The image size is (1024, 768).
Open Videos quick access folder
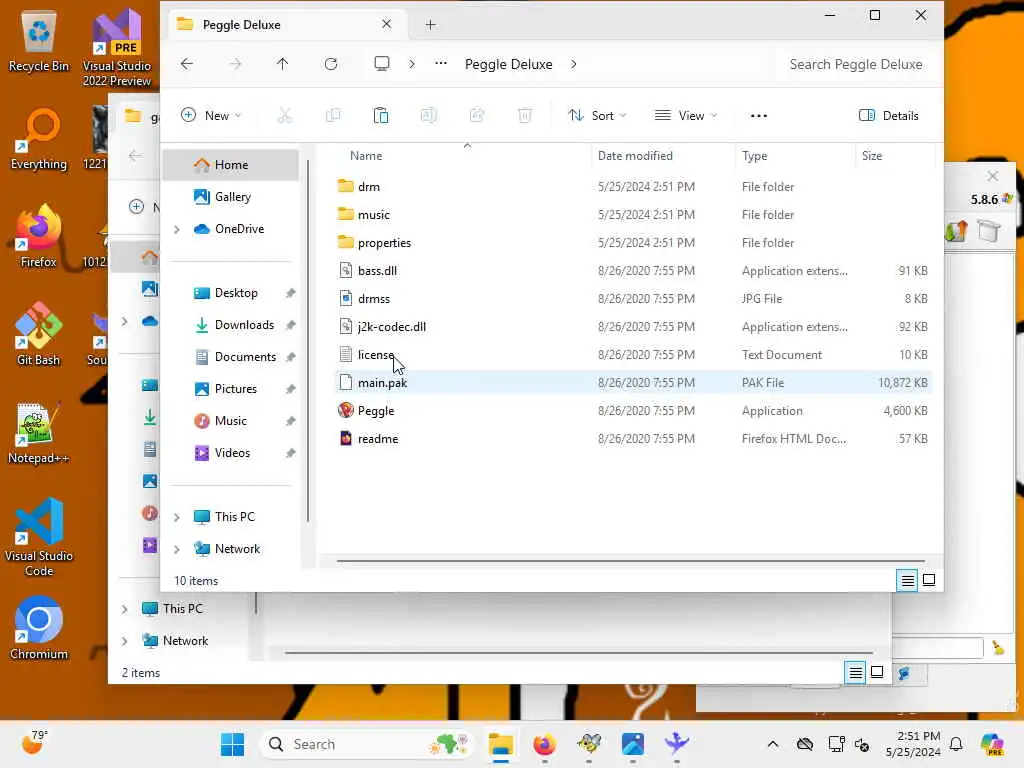[230, 453]
